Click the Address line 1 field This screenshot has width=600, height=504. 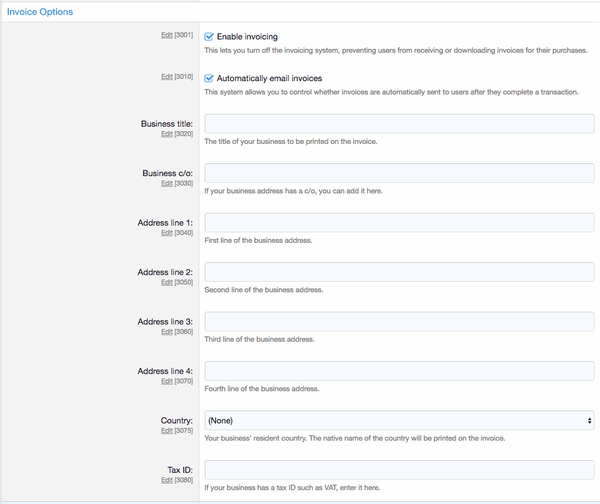coord(399,223)
